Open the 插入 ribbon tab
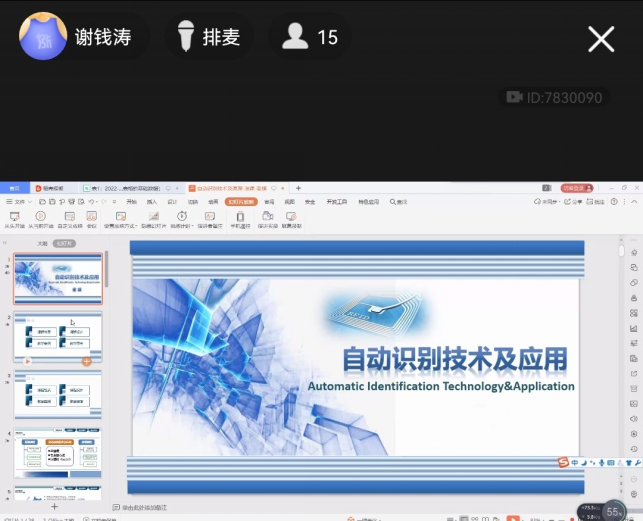643x521 pixels. coord(152,201)
